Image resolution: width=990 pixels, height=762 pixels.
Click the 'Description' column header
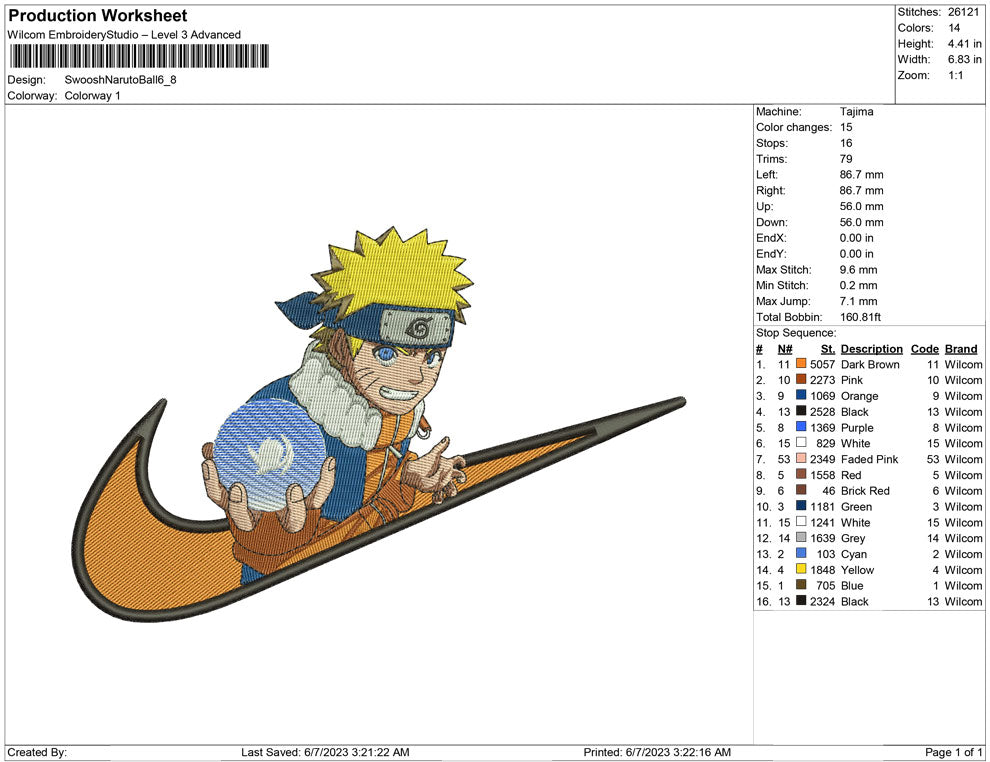872,349
